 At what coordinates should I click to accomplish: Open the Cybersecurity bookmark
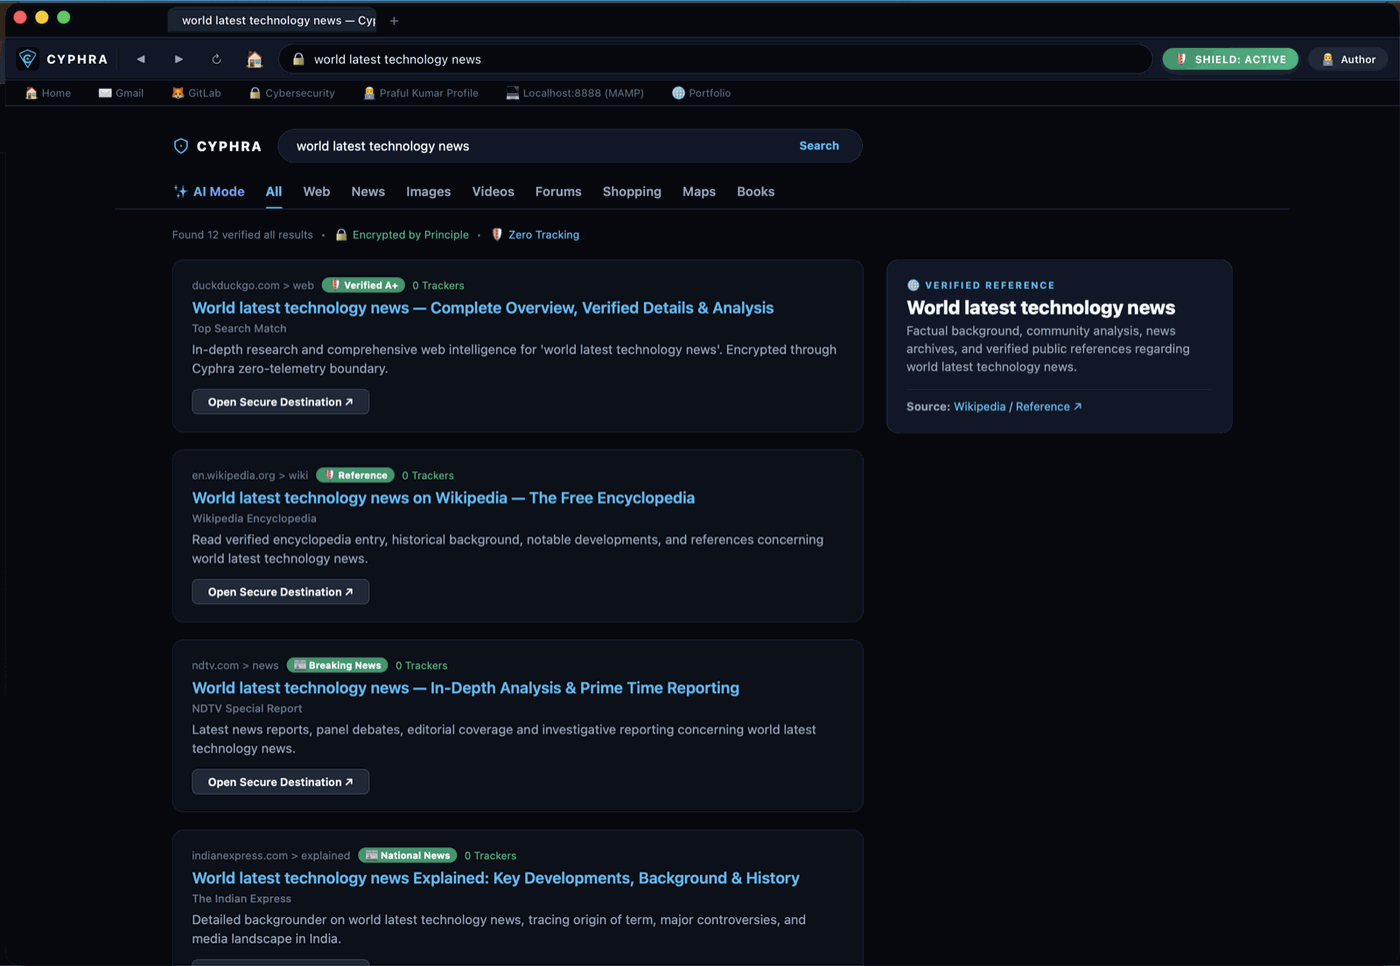[292, 93]
